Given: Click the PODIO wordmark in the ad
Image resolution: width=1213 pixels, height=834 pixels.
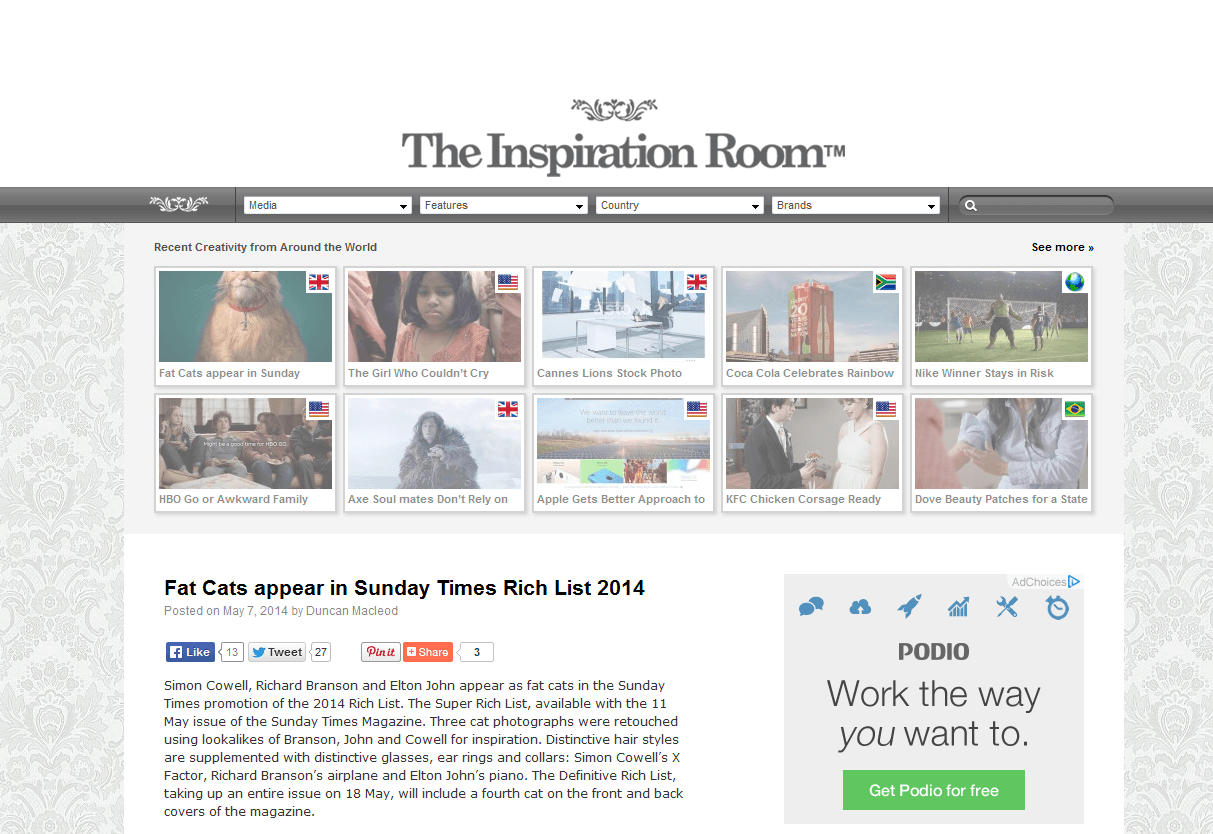Looking at the screenshot, I should pyautogui.click(x=934, y=652).
